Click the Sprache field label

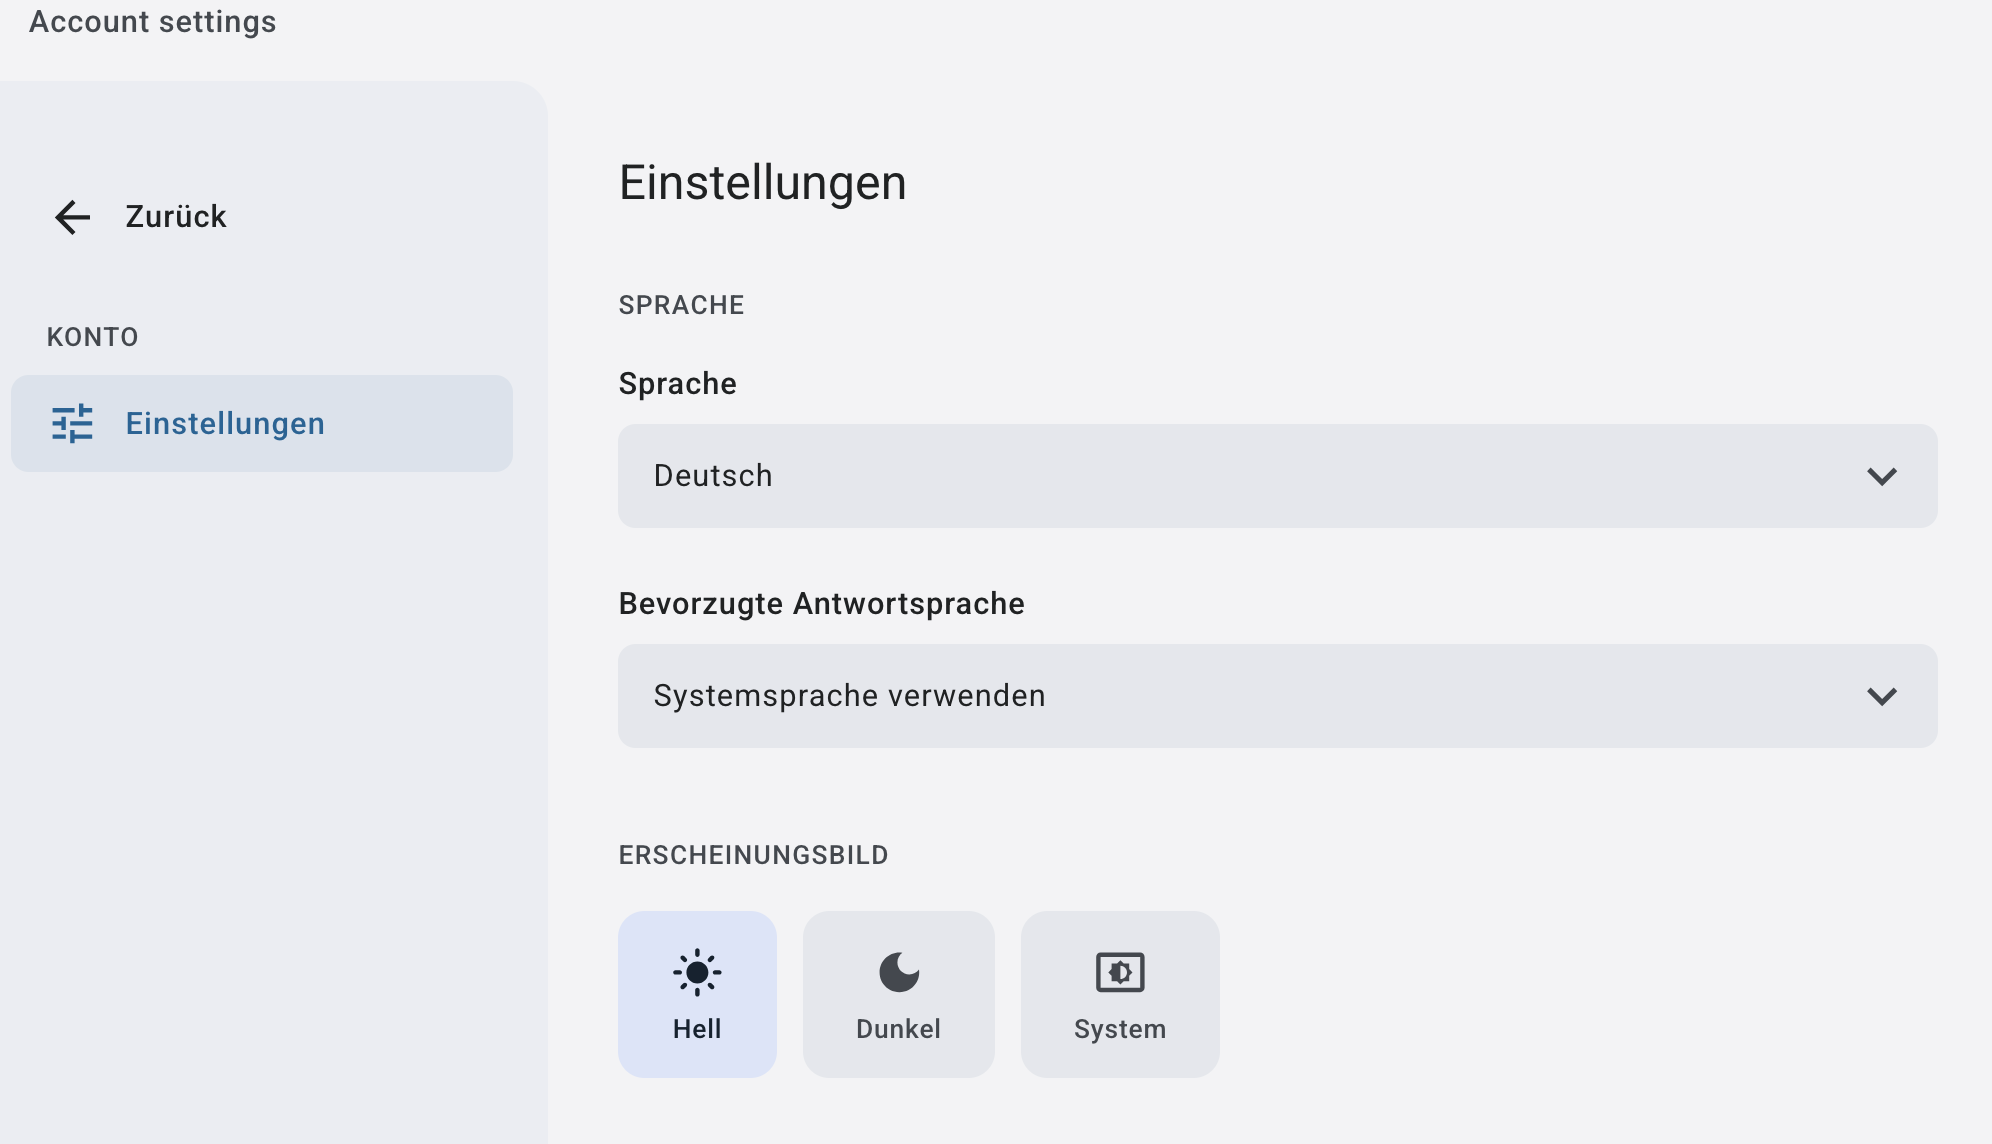point(678,384)
